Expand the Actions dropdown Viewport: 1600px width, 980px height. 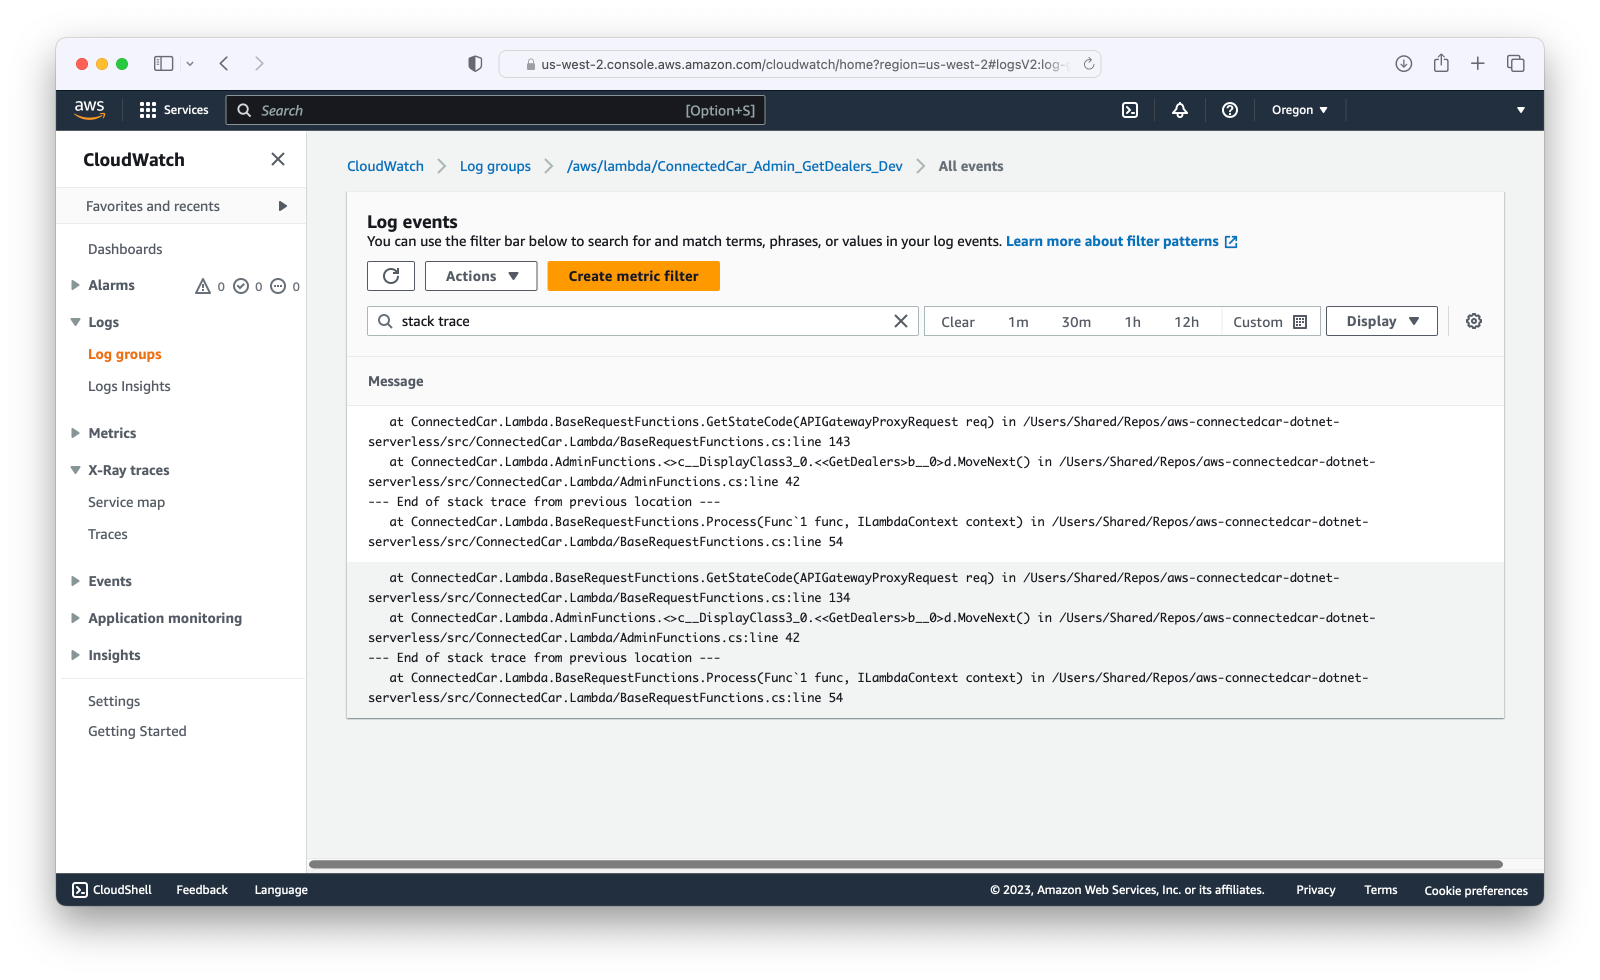click(x=481, y=276)
